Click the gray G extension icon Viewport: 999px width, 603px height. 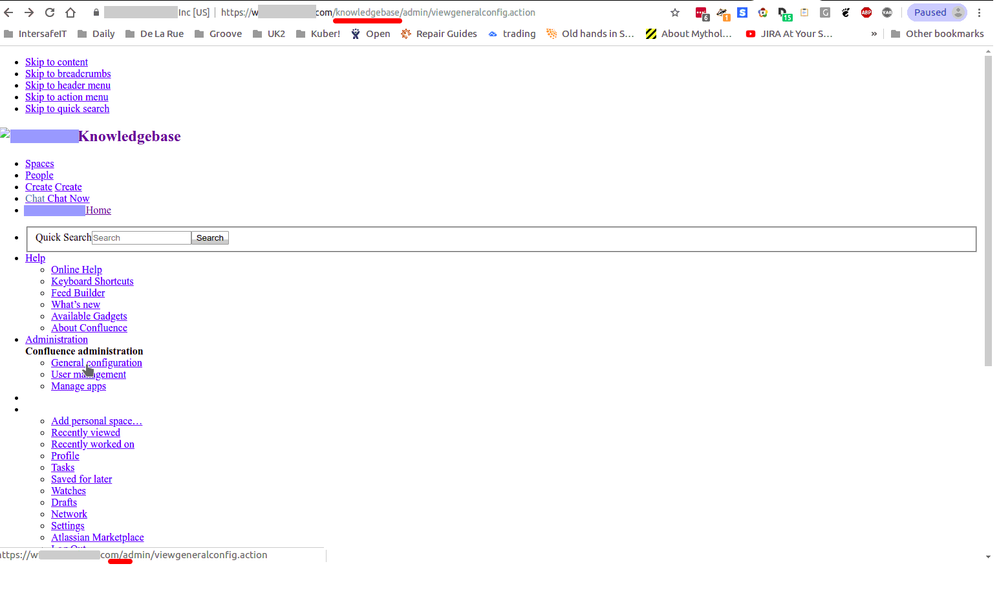click(825, 13)
